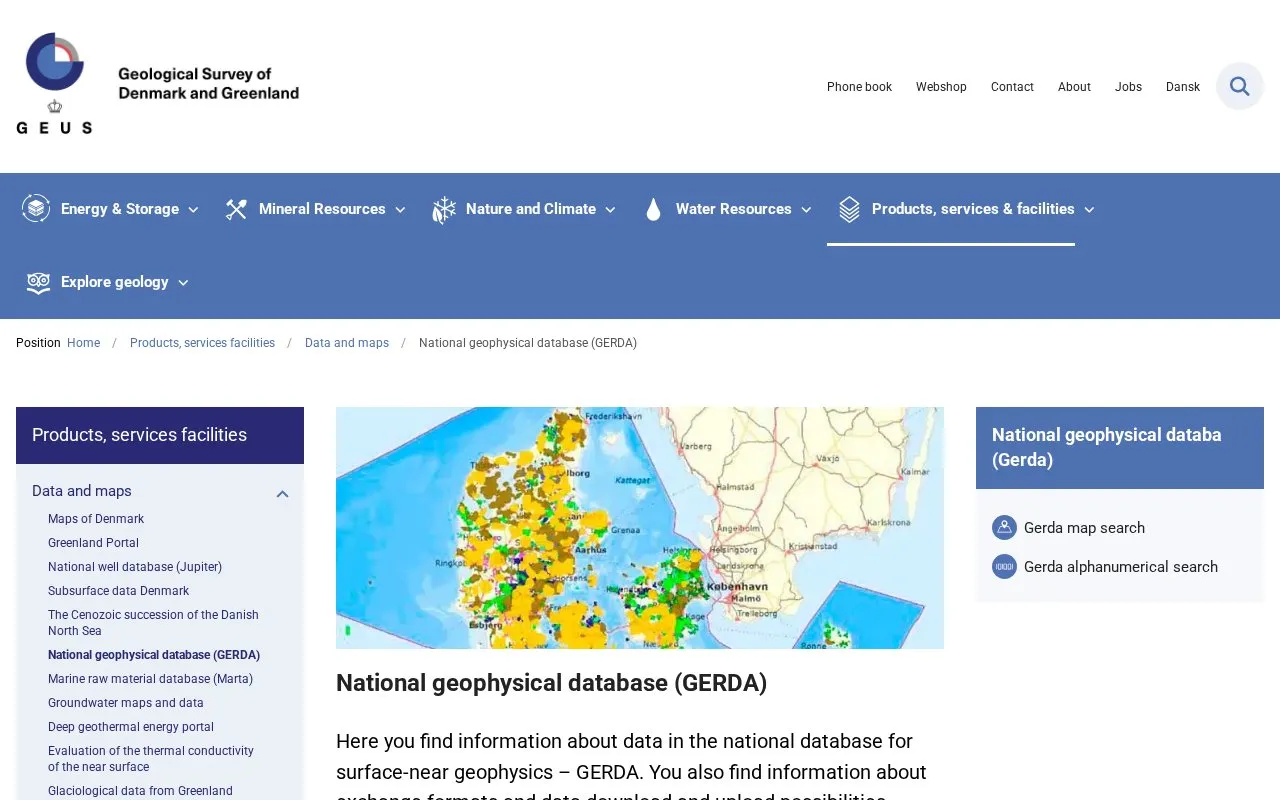Expand the Energy & Storage chevron
The height and width of the screenshot is (800, 1280).
pos(193,210)
